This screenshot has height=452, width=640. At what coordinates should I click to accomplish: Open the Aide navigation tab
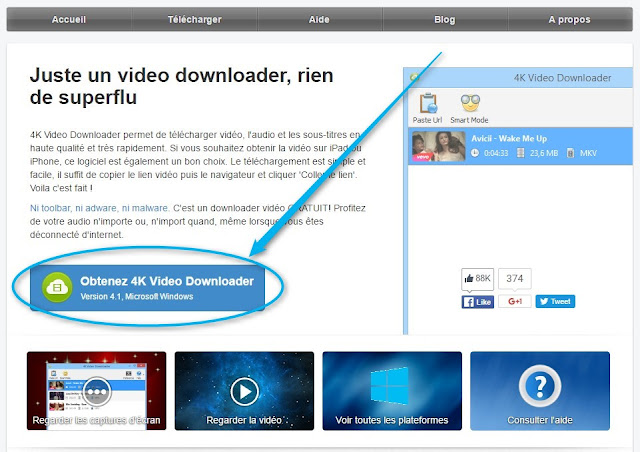pos(319,19)
